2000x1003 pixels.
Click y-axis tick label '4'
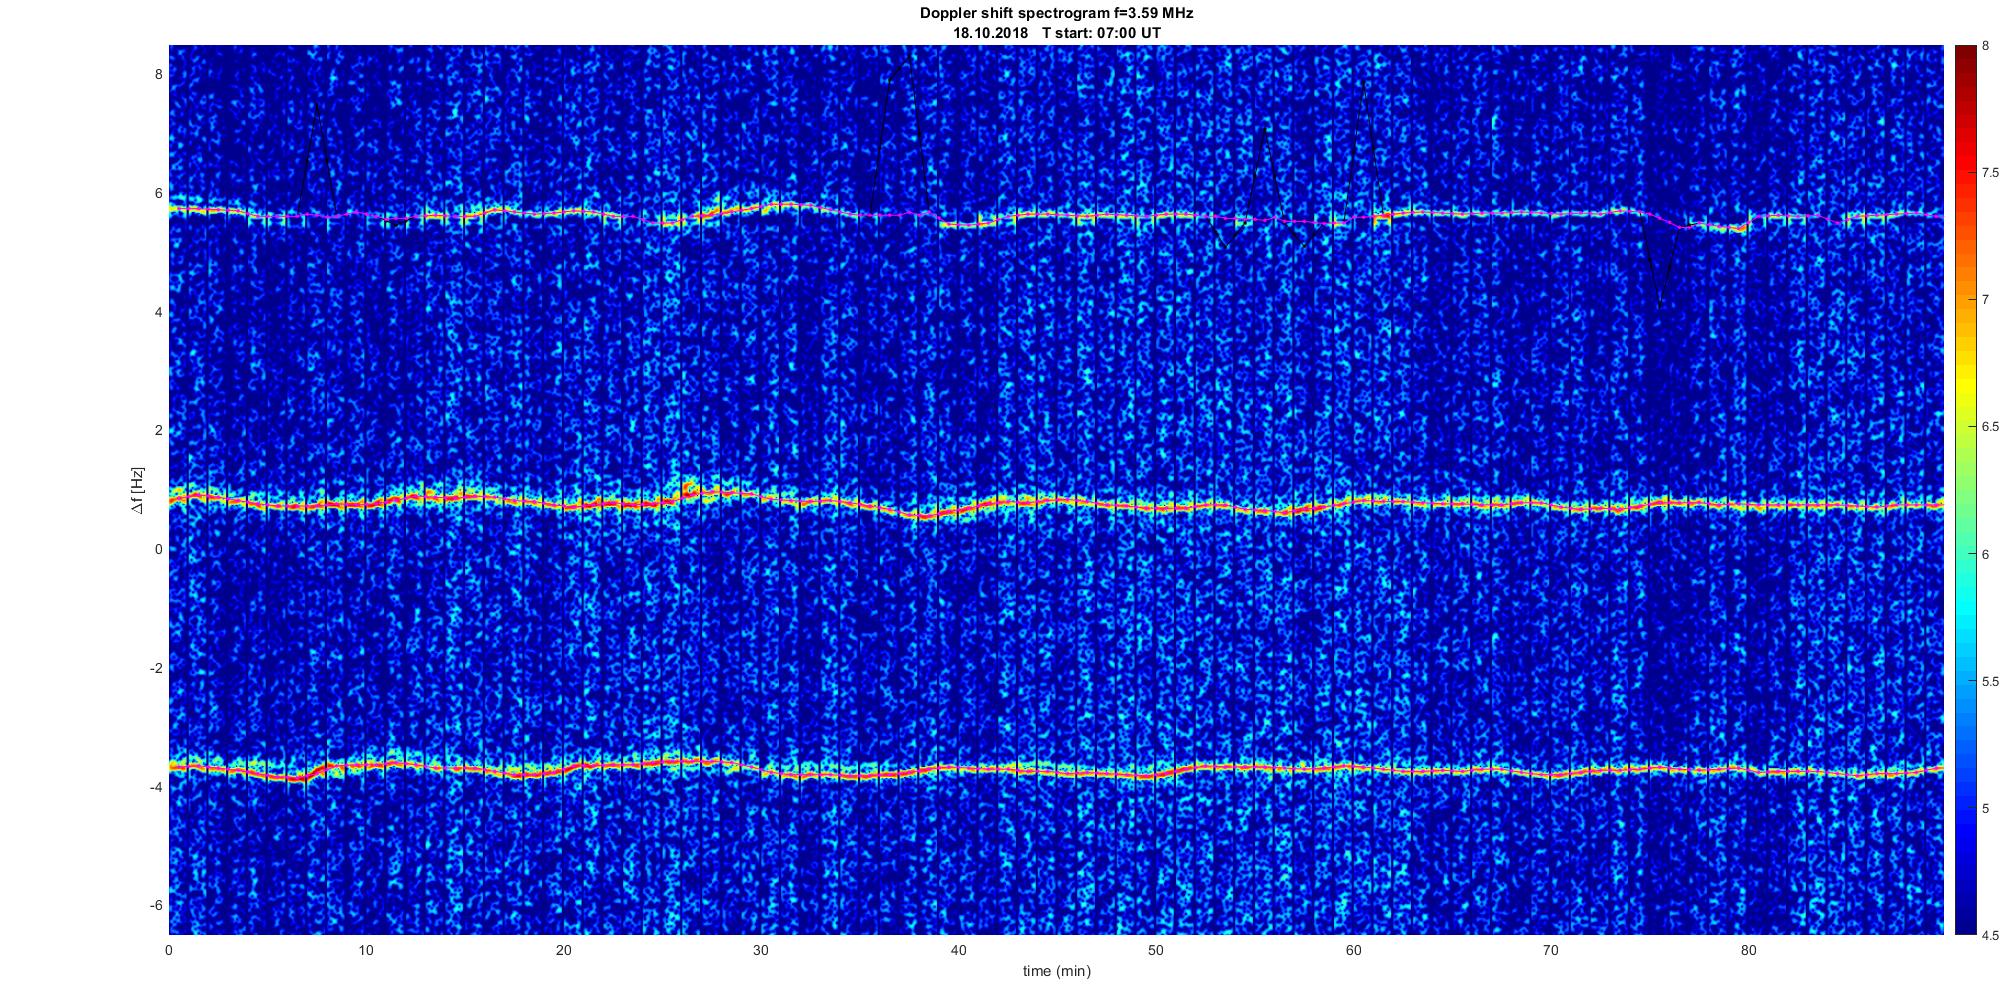(x=158, y=312)
